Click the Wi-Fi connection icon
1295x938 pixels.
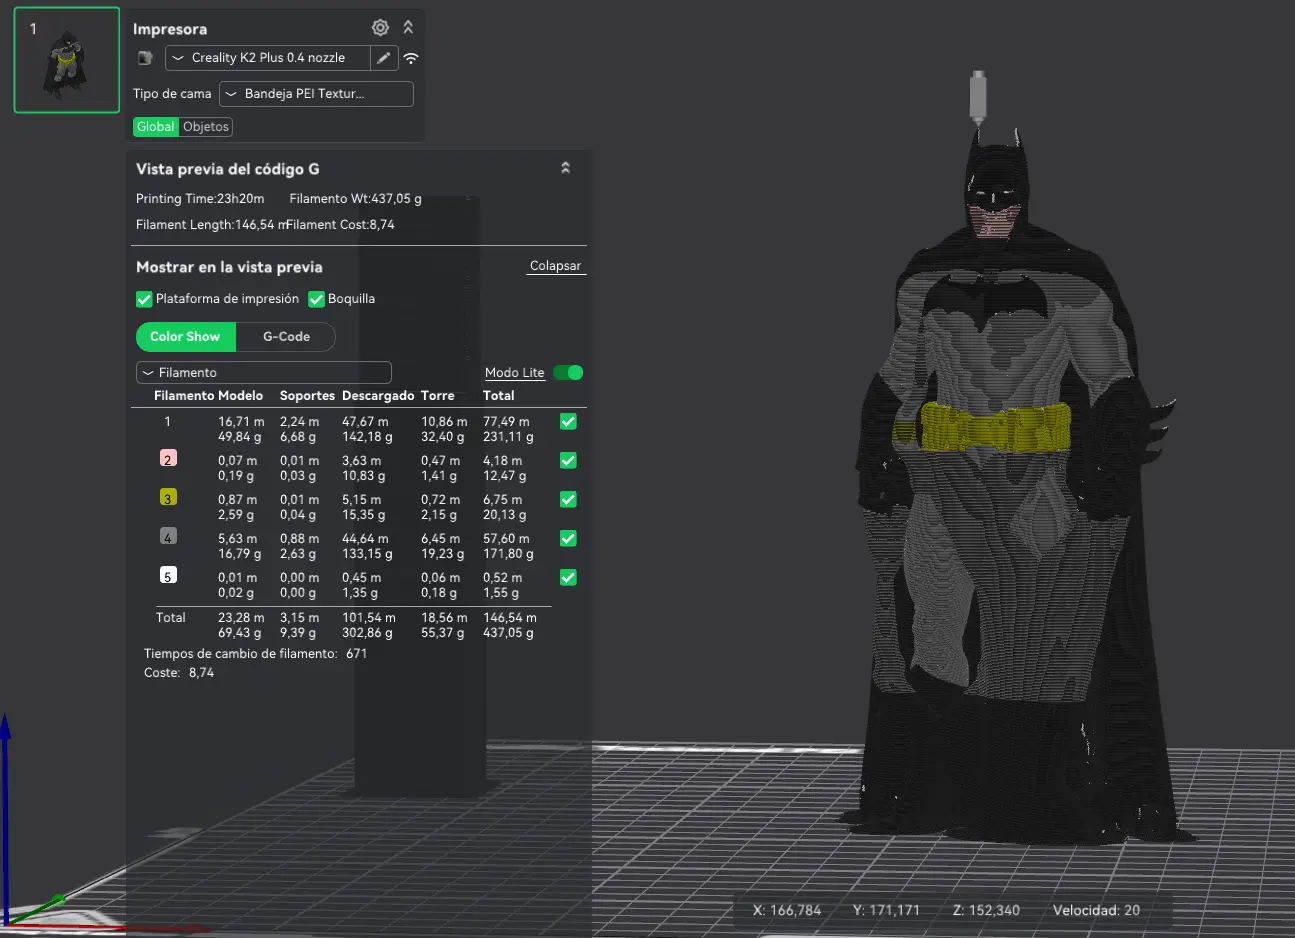coord(411,58)
